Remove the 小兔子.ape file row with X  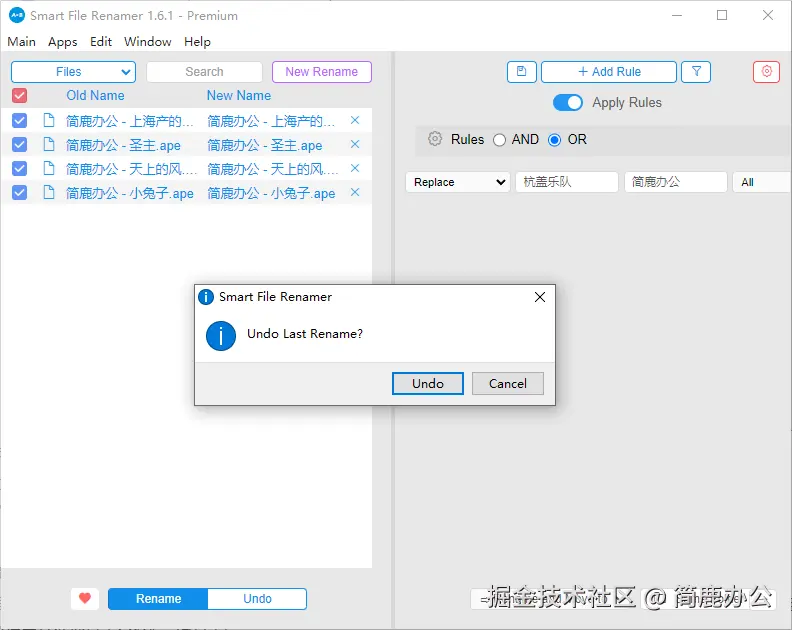point(355,192)
